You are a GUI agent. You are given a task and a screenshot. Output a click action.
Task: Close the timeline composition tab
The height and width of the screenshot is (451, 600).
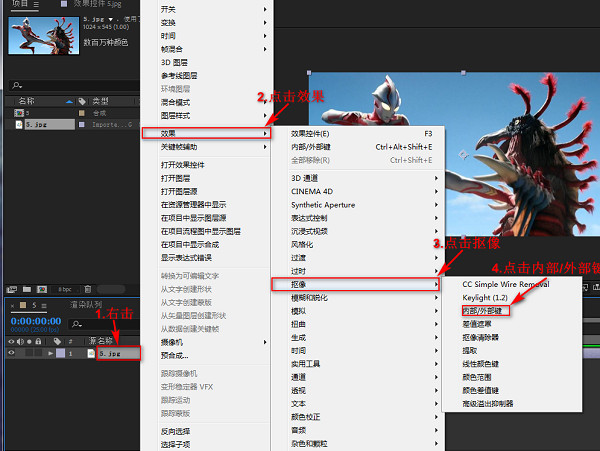(13, 305)
